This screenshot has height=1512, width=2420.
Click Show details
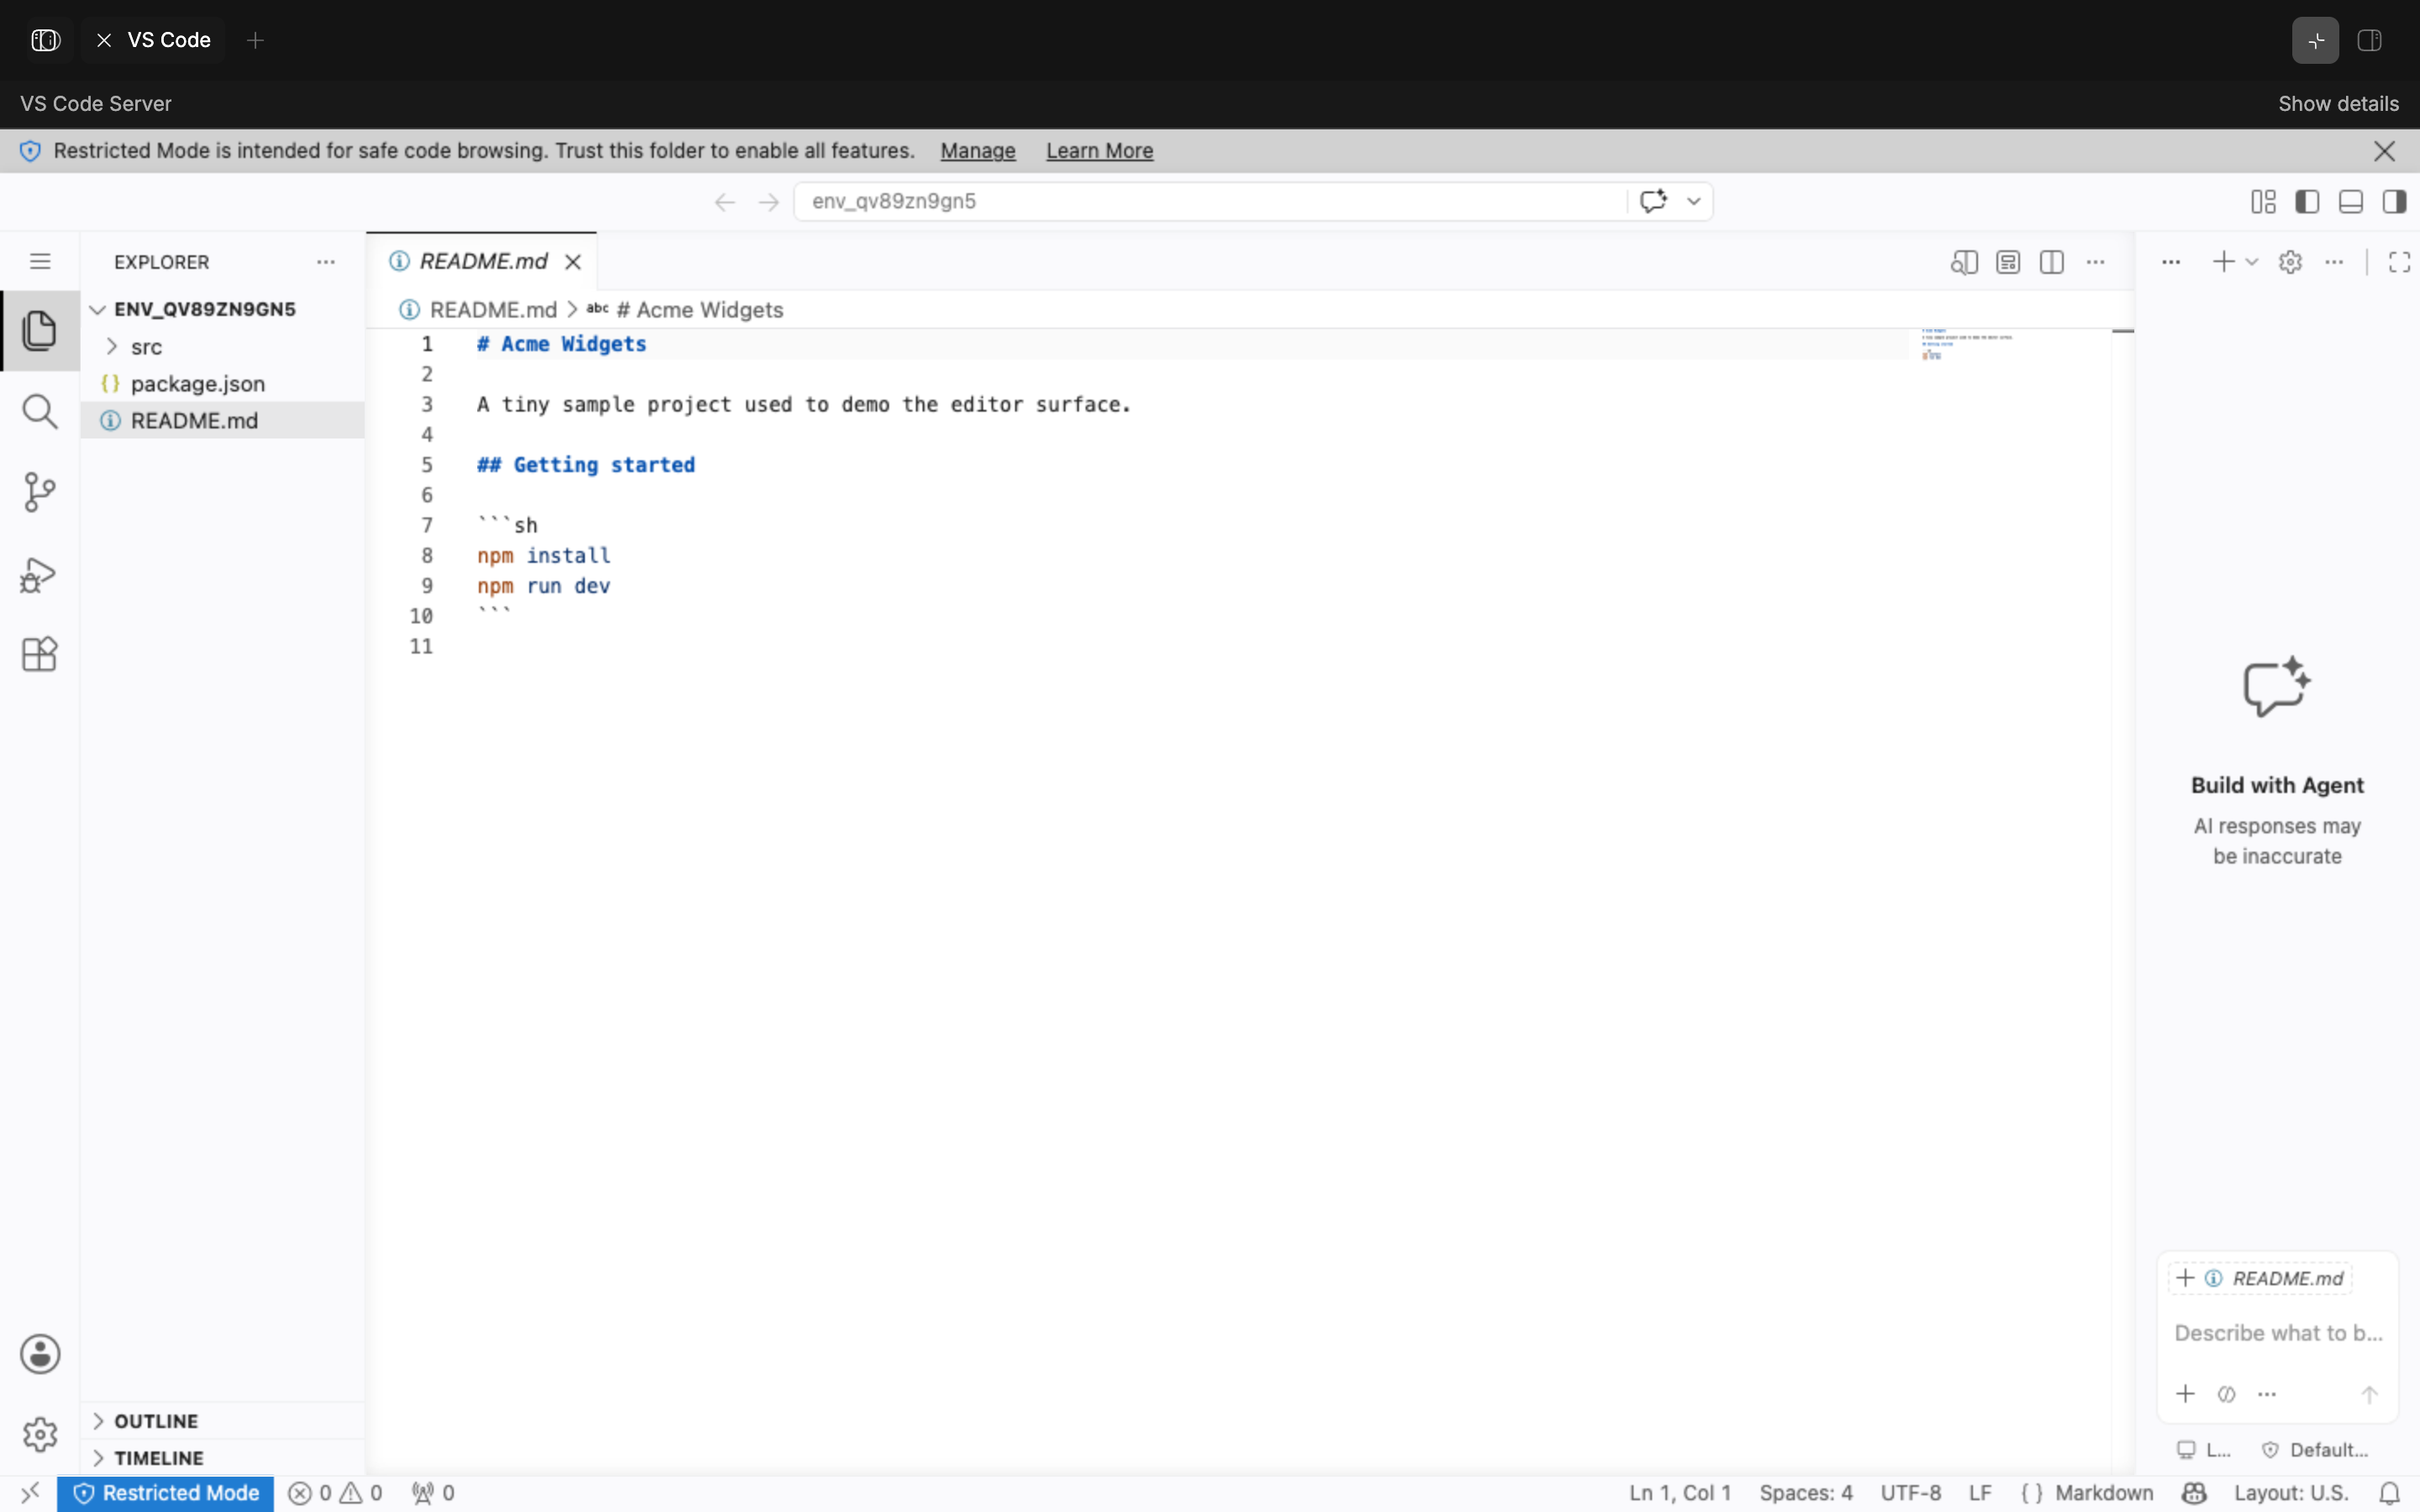point(2338,104)
